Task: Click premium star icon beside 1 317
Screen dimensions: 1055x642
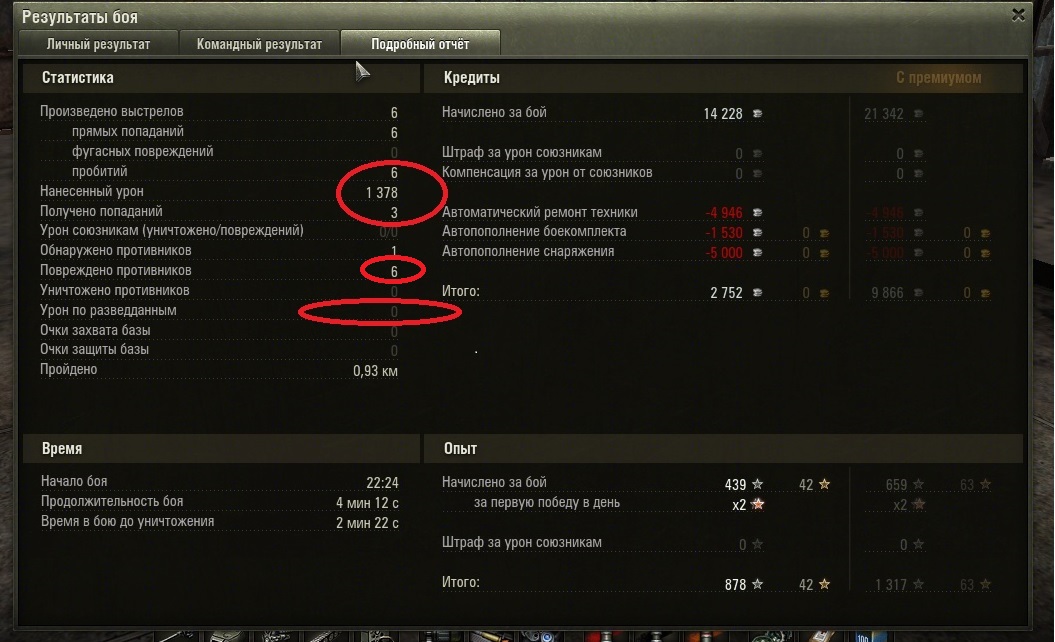Action: [x=918, y=584]
